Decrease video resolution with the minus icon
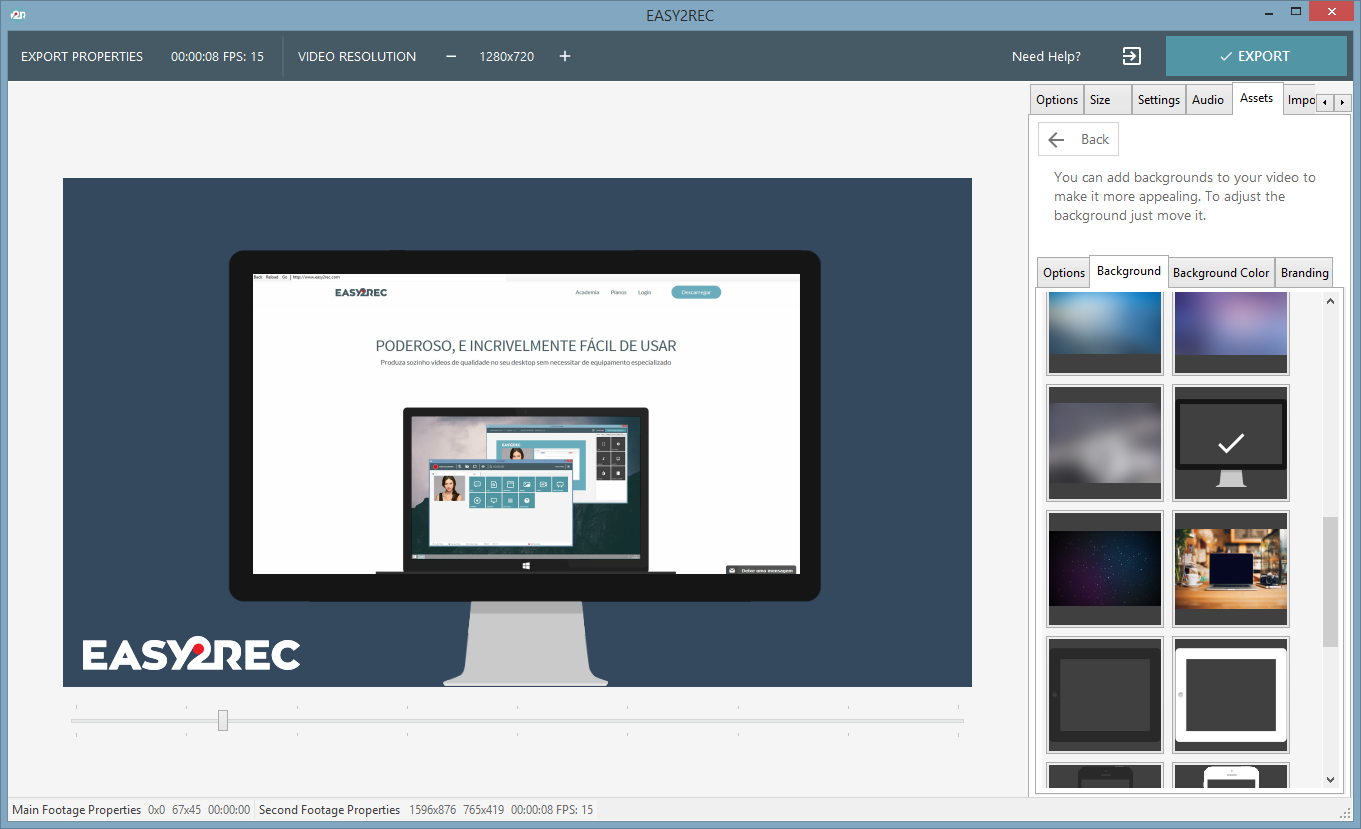 [x=451, y=56]
